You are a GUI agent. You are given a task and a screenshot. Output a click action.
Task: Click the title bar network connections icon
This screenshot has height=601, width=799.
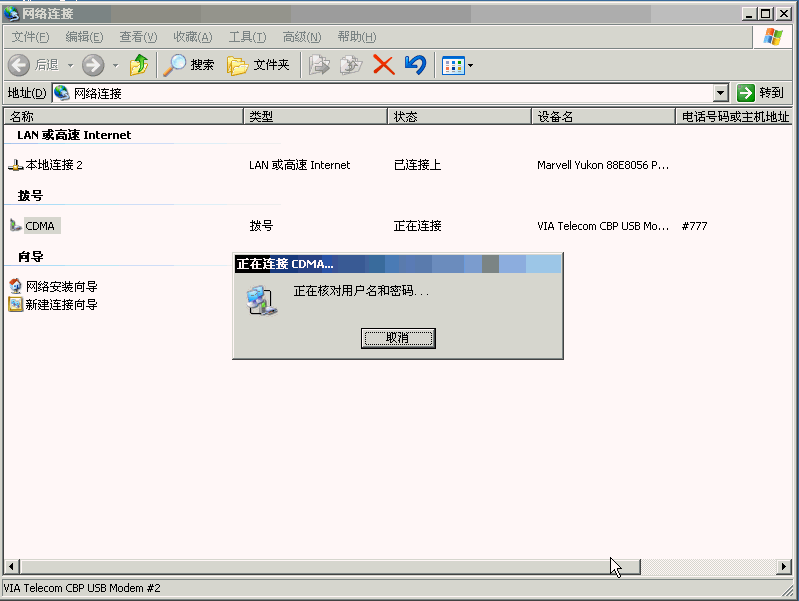point(11,14)
